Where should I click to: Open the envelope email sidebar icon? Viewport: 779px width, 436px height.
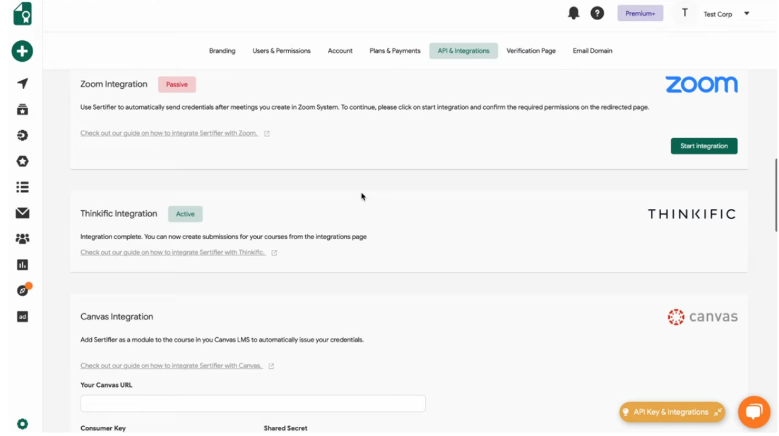point(22,213)
